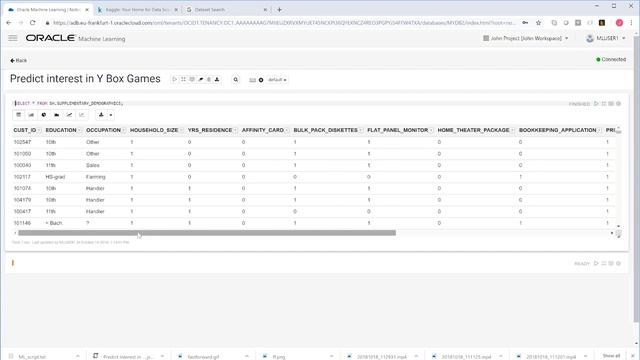This screenshot has height=360, width=640.
Task: Click the browser address bar URL
Action: coord(284,23)
